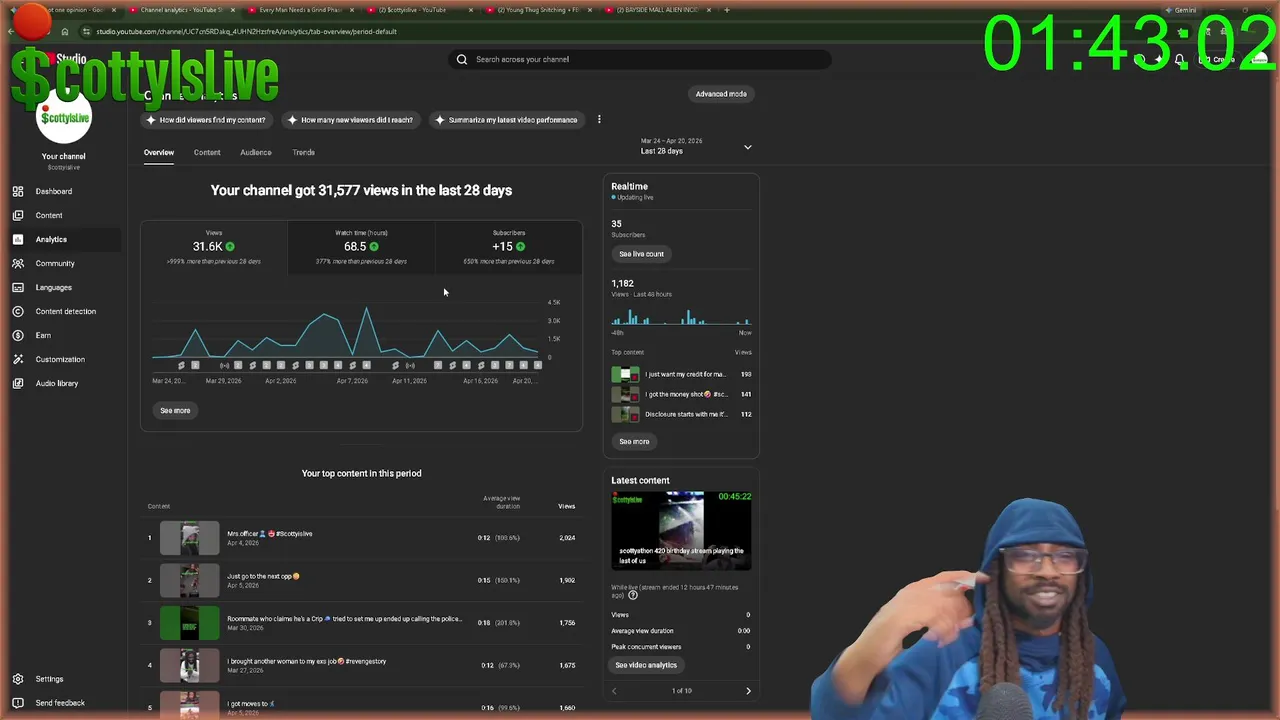Click Advanced mode button
The image size is (1280, 720).
[x=721, y=94]
